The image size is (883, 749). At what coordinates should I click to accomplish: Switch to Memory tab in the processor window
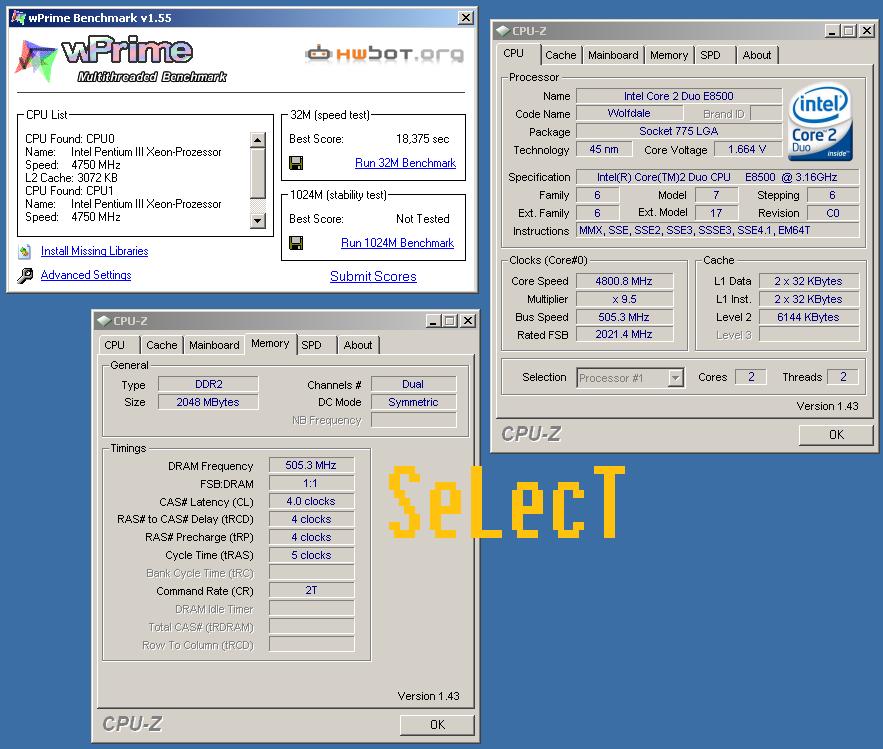coord(669,55)
